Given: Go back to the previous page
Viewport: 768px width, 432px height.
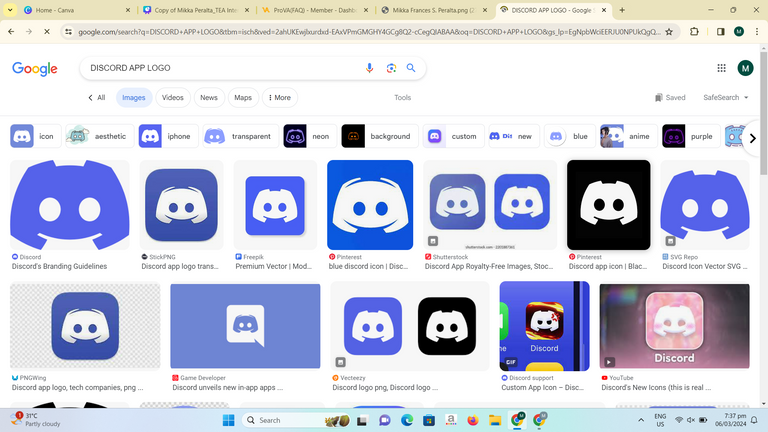Looking at the screenshot, I should (x=11, y=32).
